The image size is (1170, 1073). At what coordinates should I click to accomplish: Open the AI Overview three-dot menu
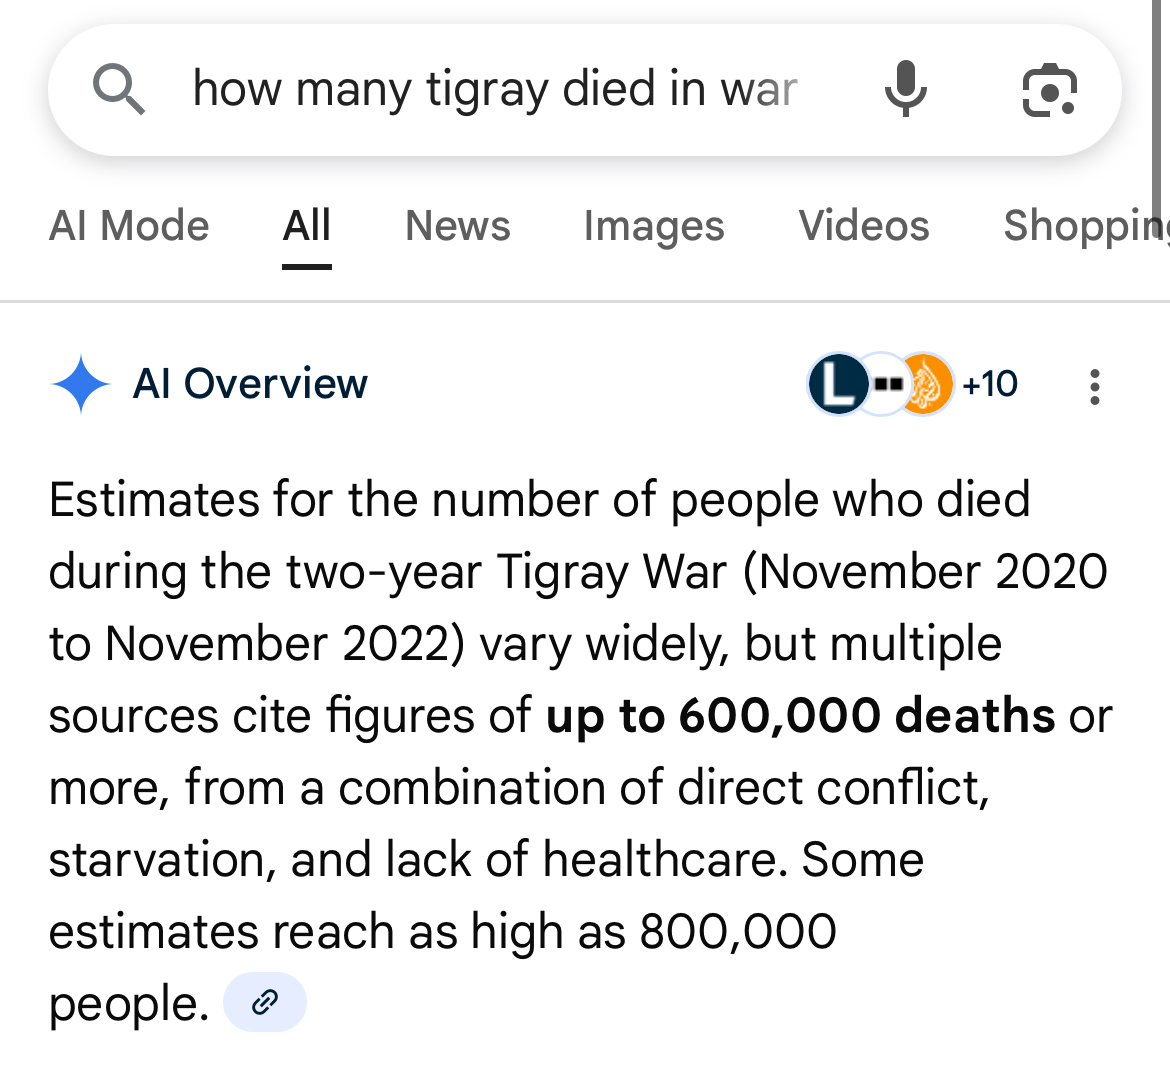click(x=1095, y=386)
